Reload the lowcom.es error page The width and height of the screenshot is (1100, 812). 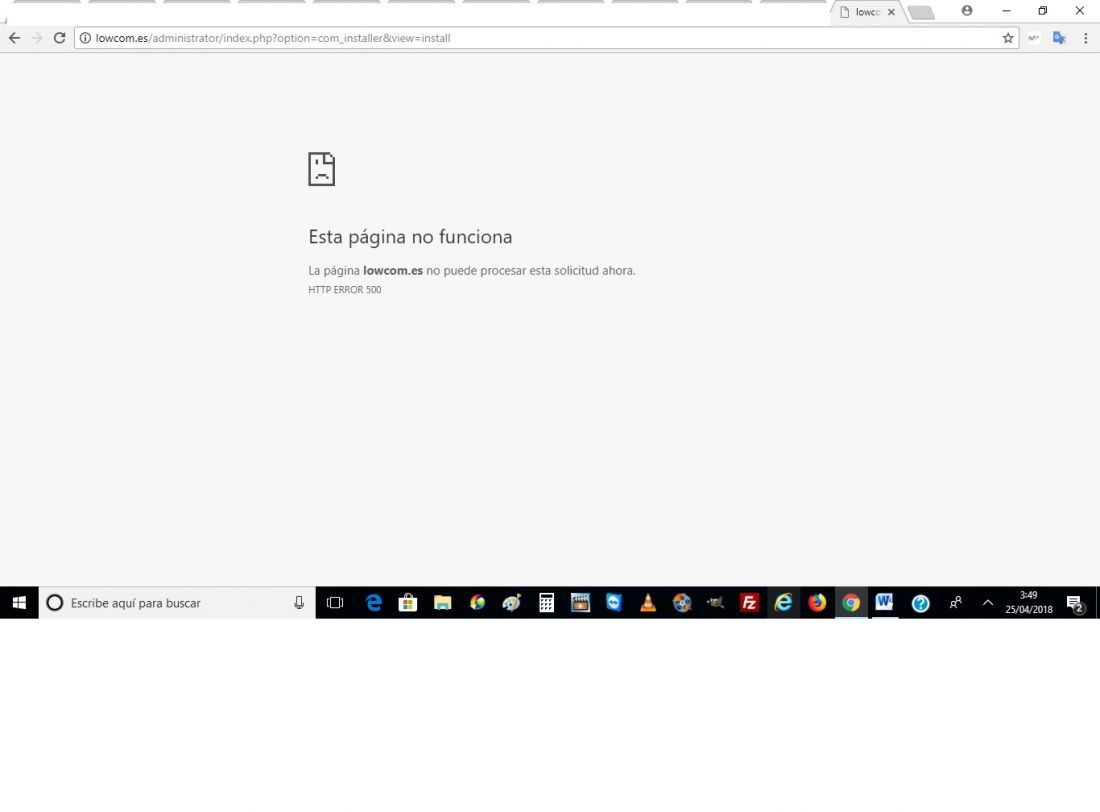(60, 38)
